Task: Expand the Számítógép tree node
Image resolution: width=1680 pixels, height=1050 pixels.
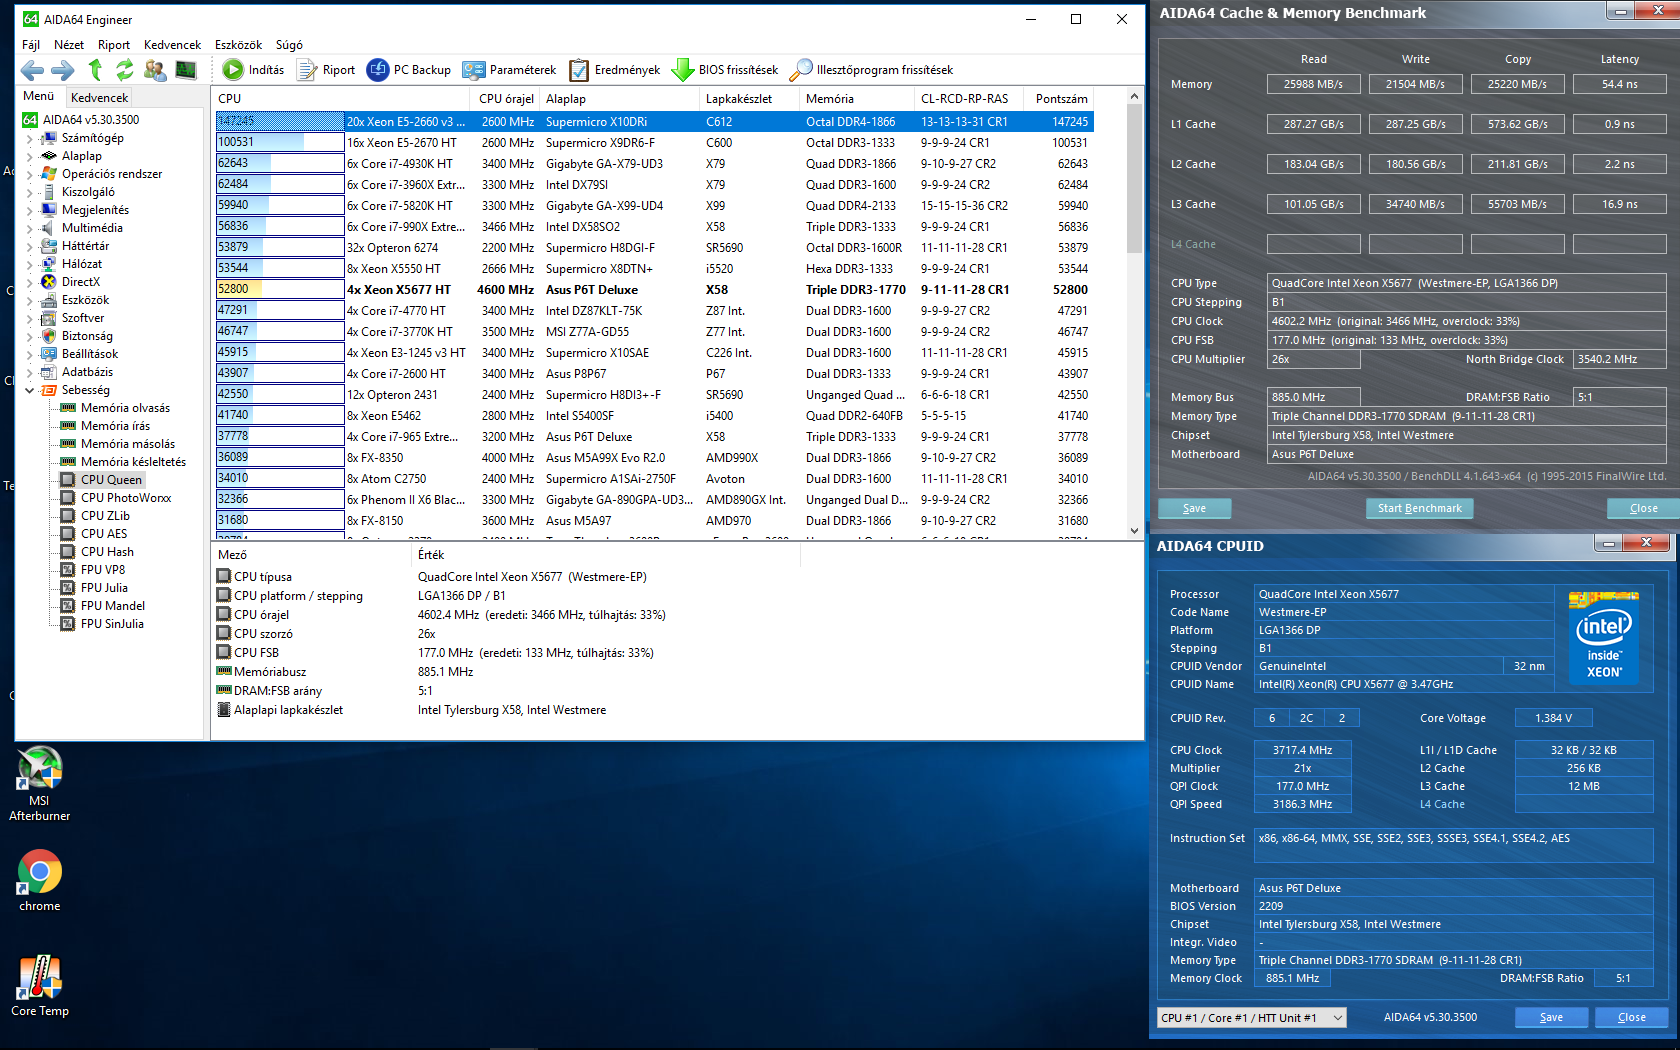Action: tap(29, 138)
